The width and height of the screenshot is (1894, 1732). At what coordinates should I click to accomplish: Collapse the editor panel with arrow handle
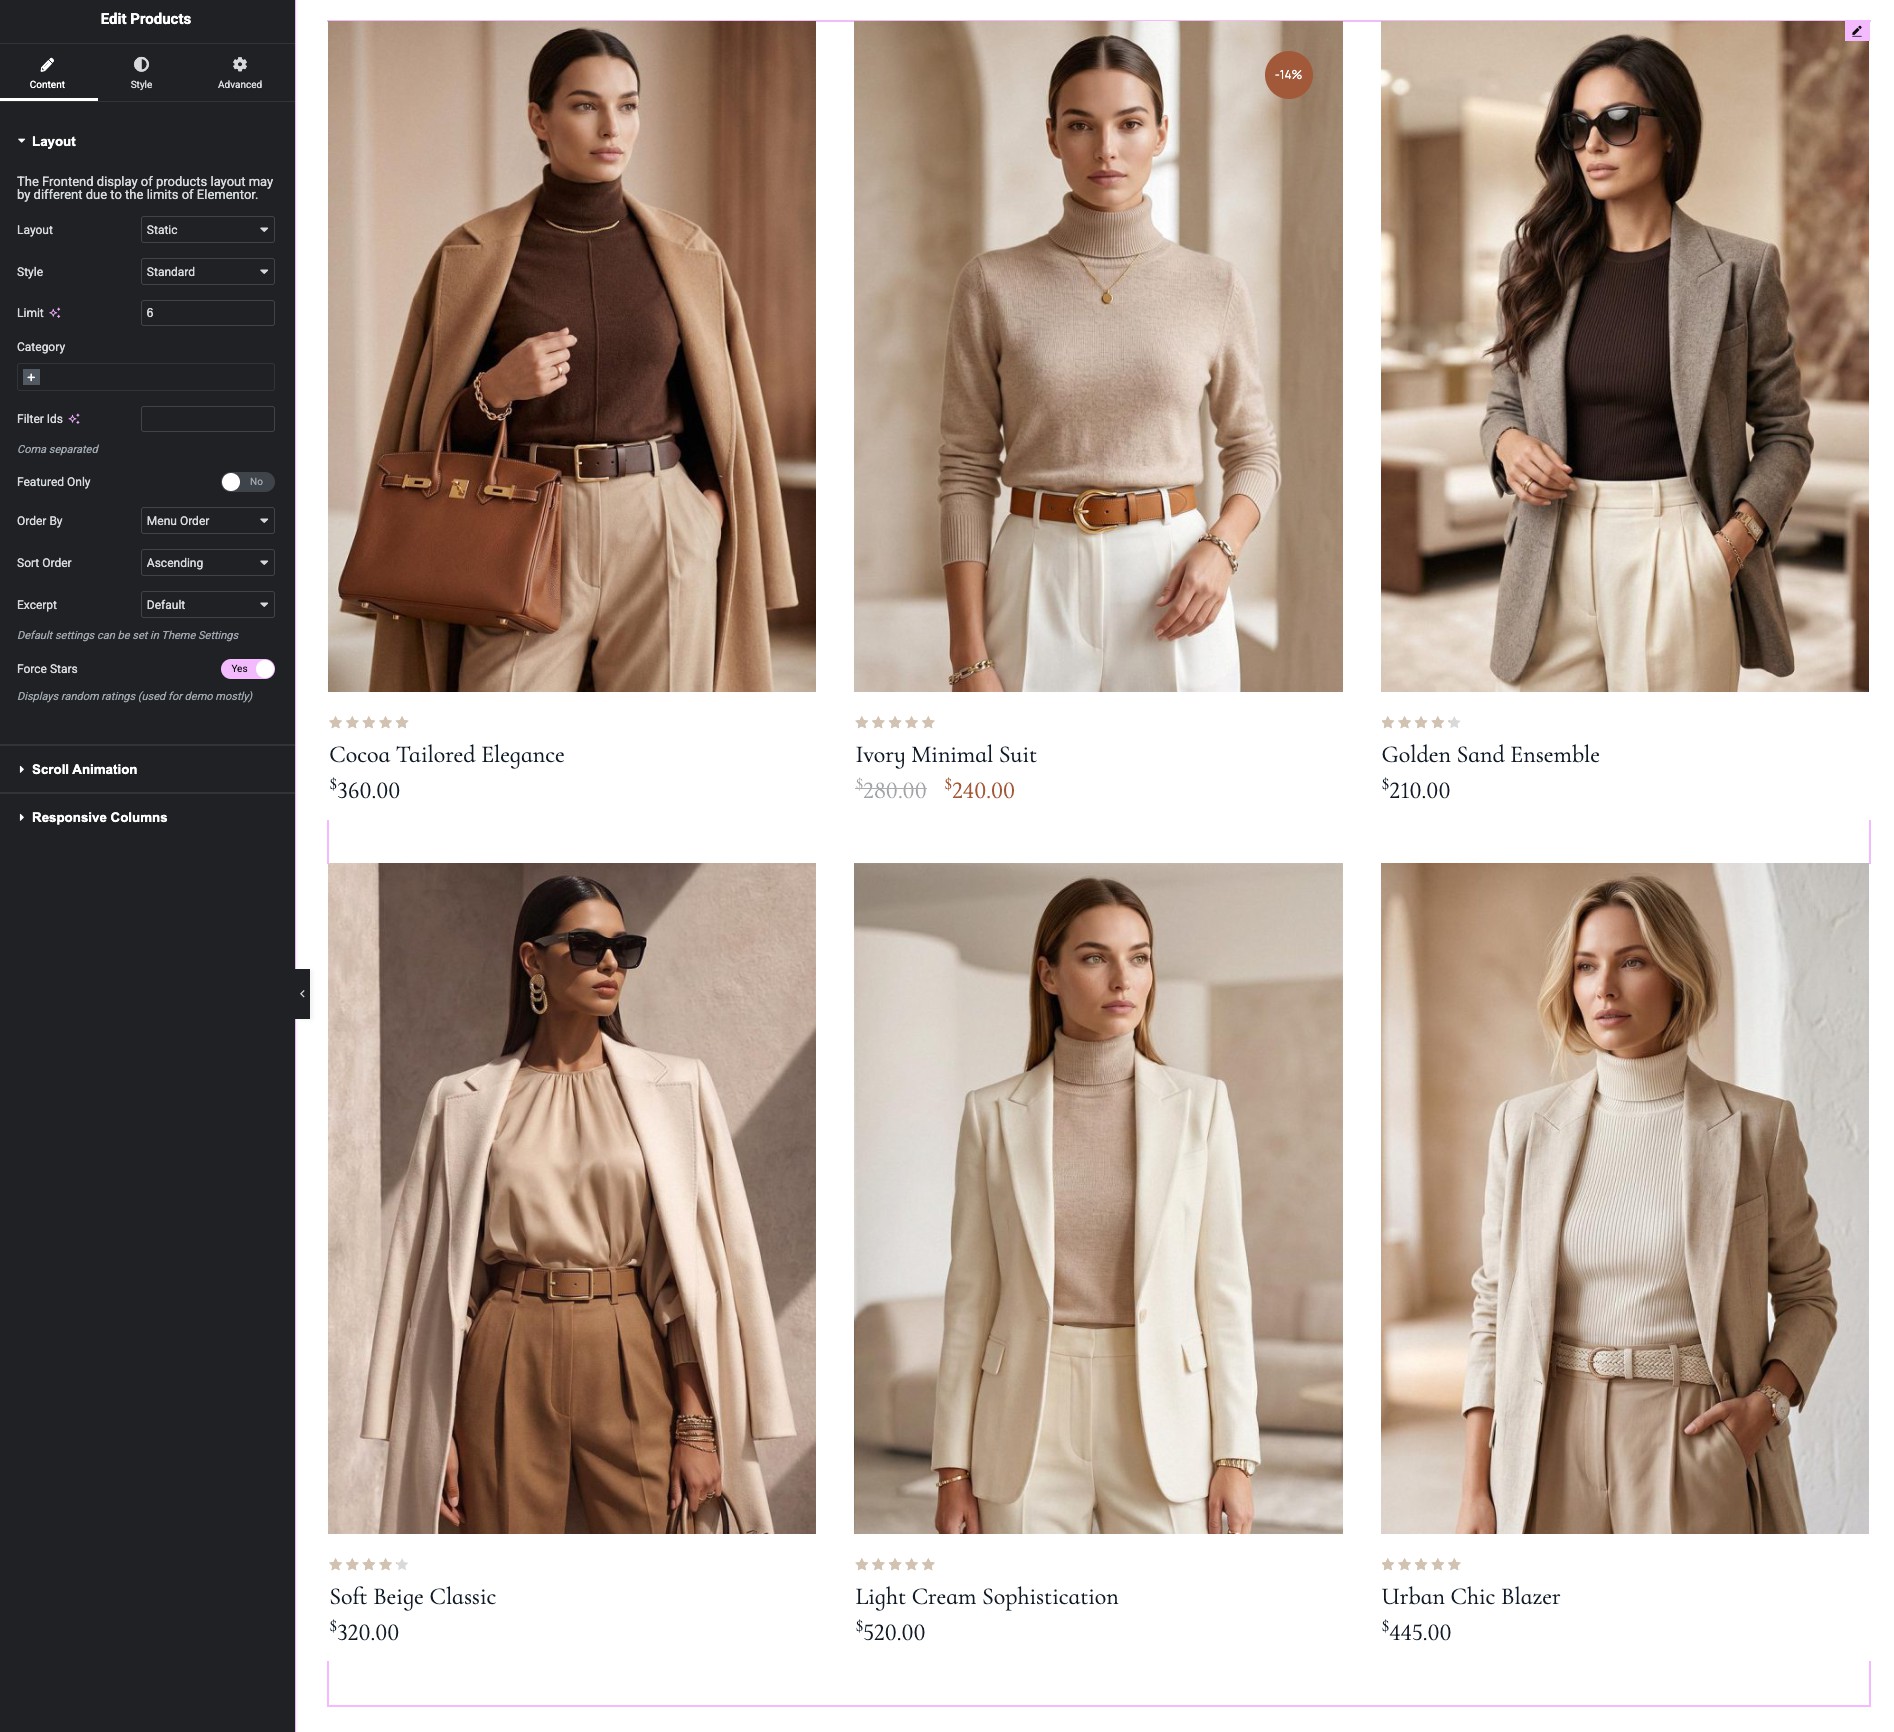pyautogui.click(x=302, y=993)
